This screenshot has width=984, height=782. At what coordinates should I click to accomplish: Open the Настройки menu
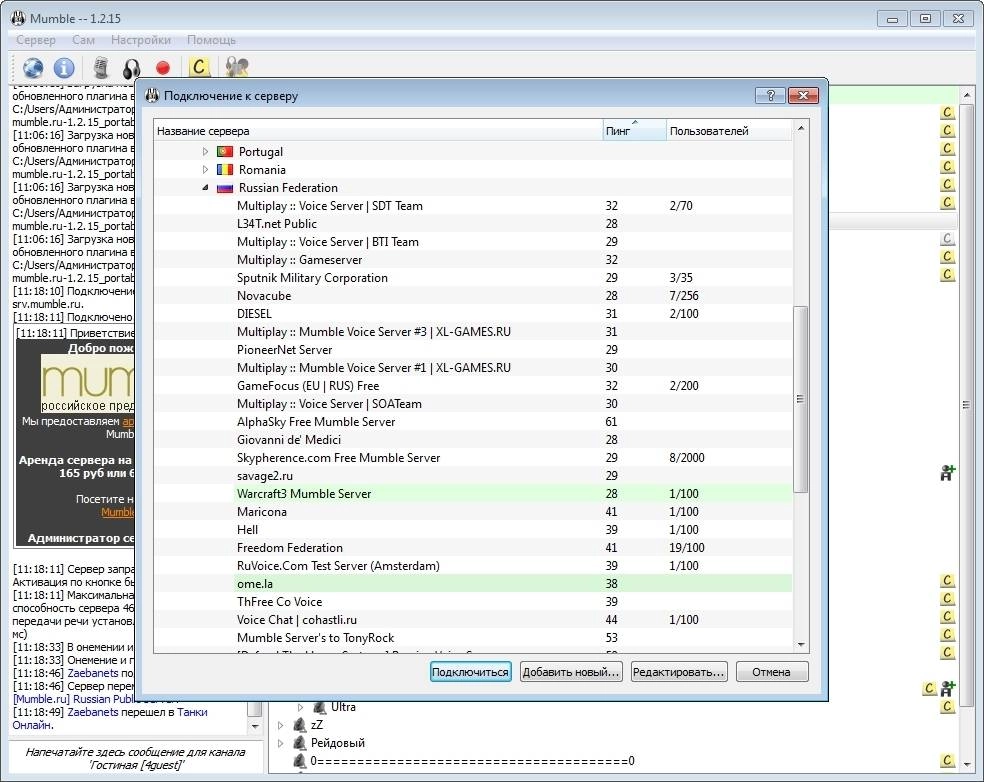point(141,40)
